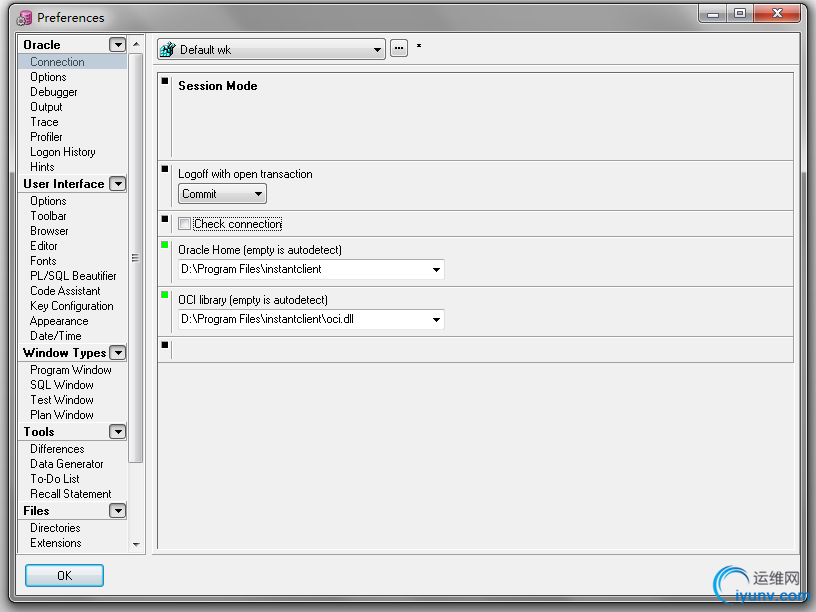Screen dimensions: 816x612
Task: Click the preference set icon beside Default wk
Action: click(x=168, y=49)
